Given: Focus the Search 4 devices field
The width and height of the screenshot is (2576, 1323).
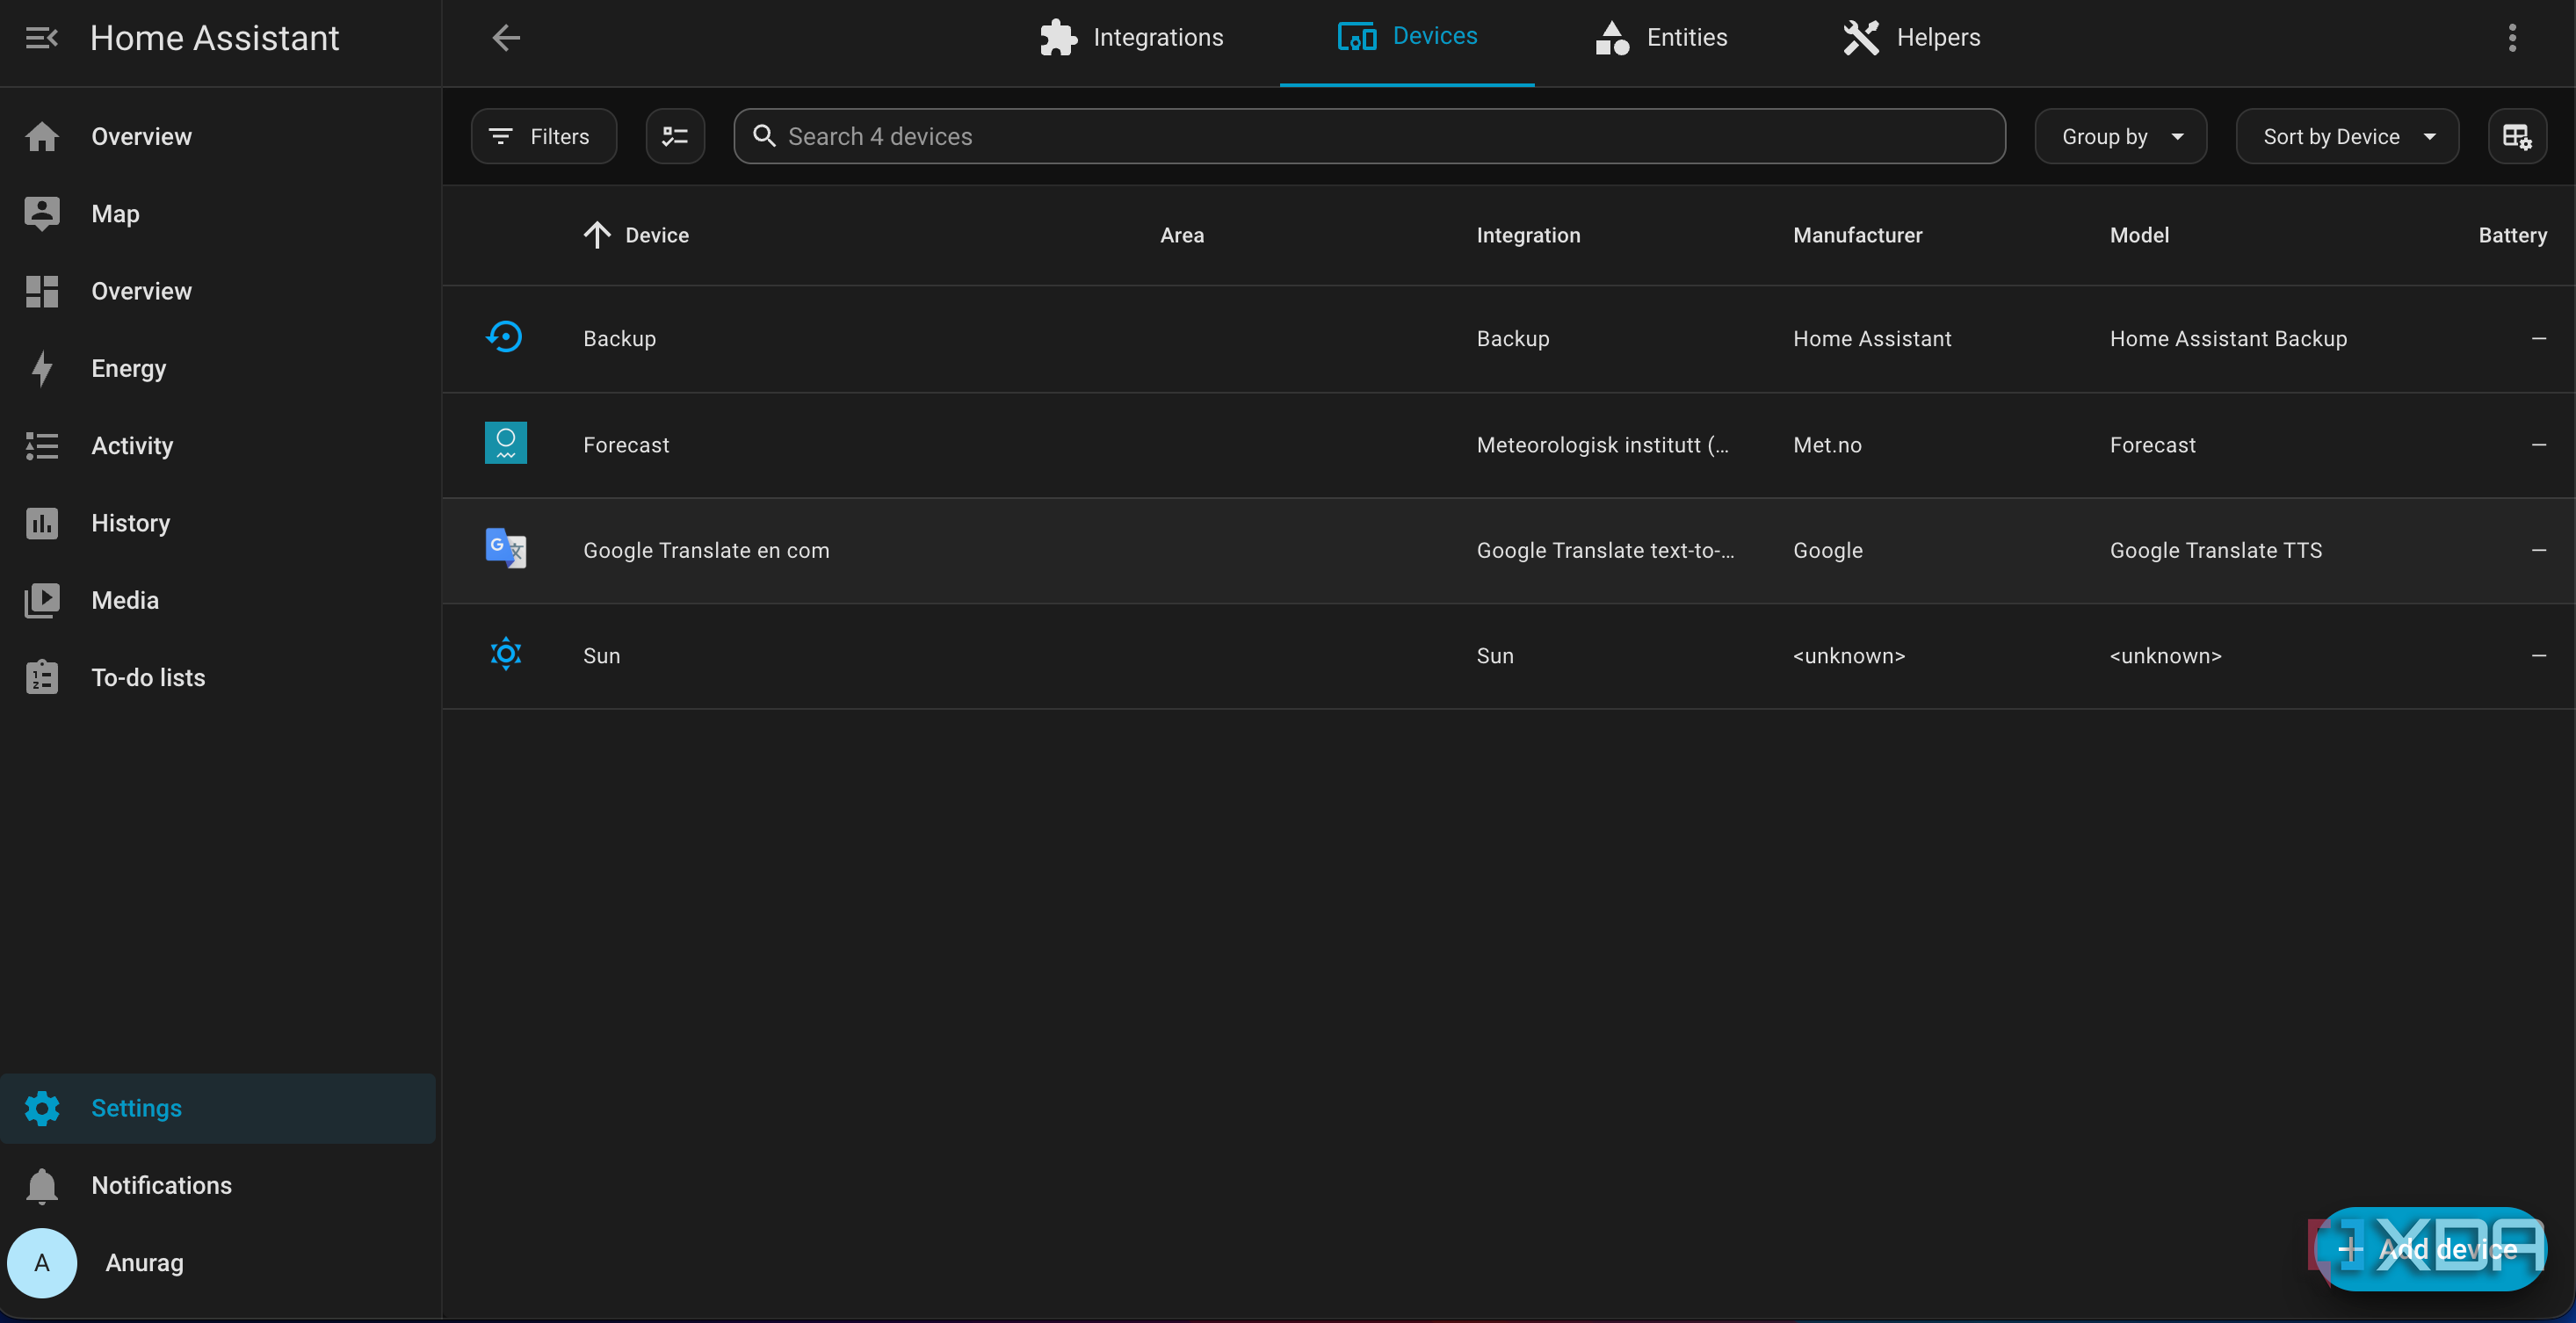Looking at the screenshot, I should (x=1369, y=136).
